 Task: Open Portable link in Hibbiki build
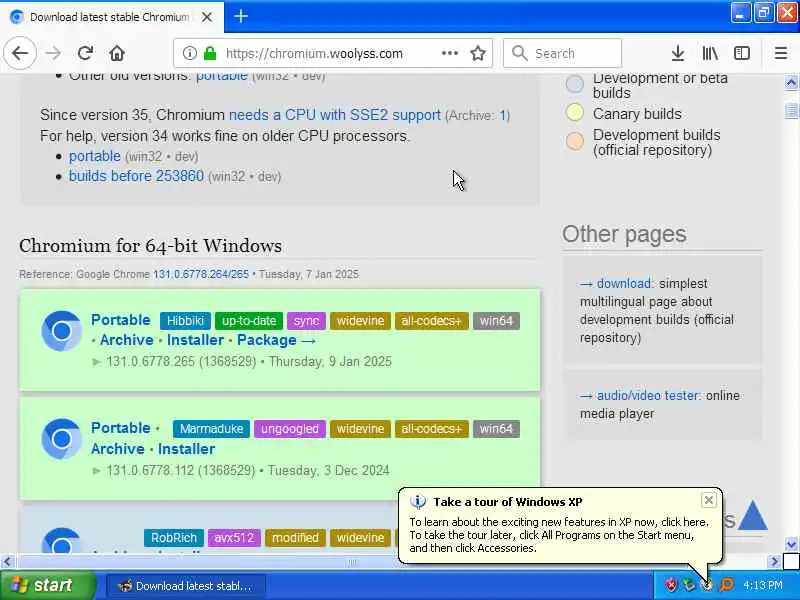pos(121,320)
